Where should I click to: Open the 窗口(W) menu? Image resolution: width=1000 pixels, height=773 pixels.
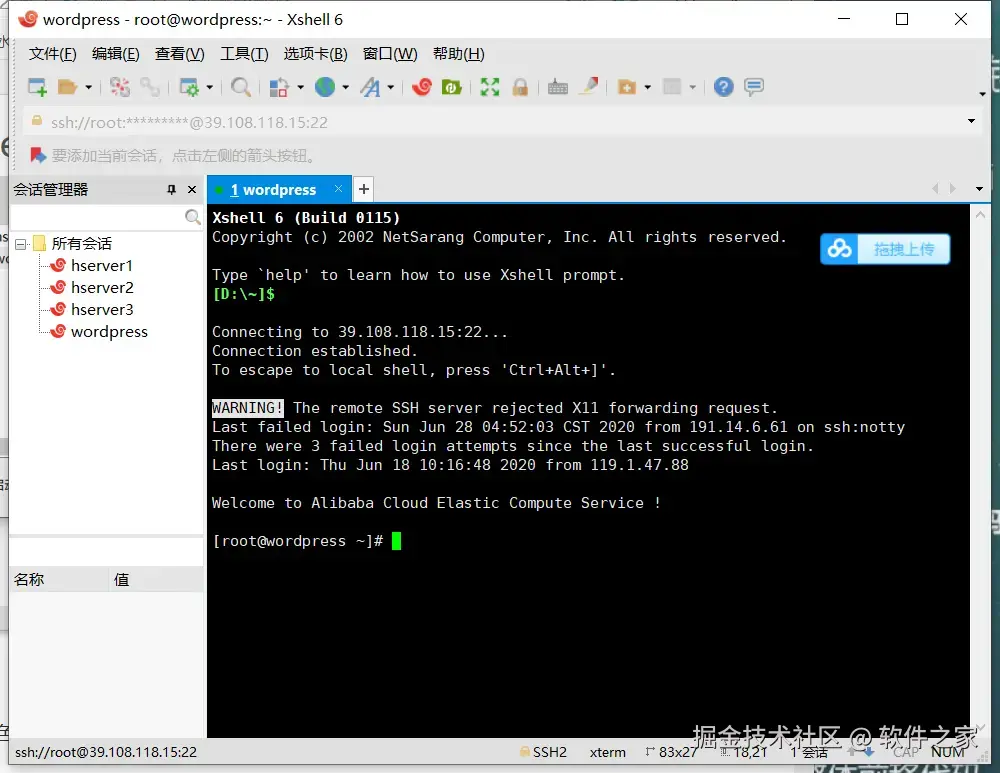(390, 54)
